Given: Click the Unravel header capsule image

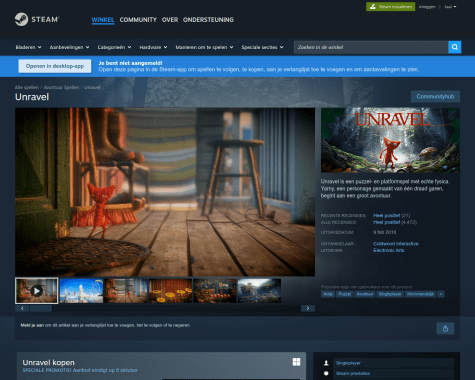Looking at the screenshot, I should click(390, 140).
